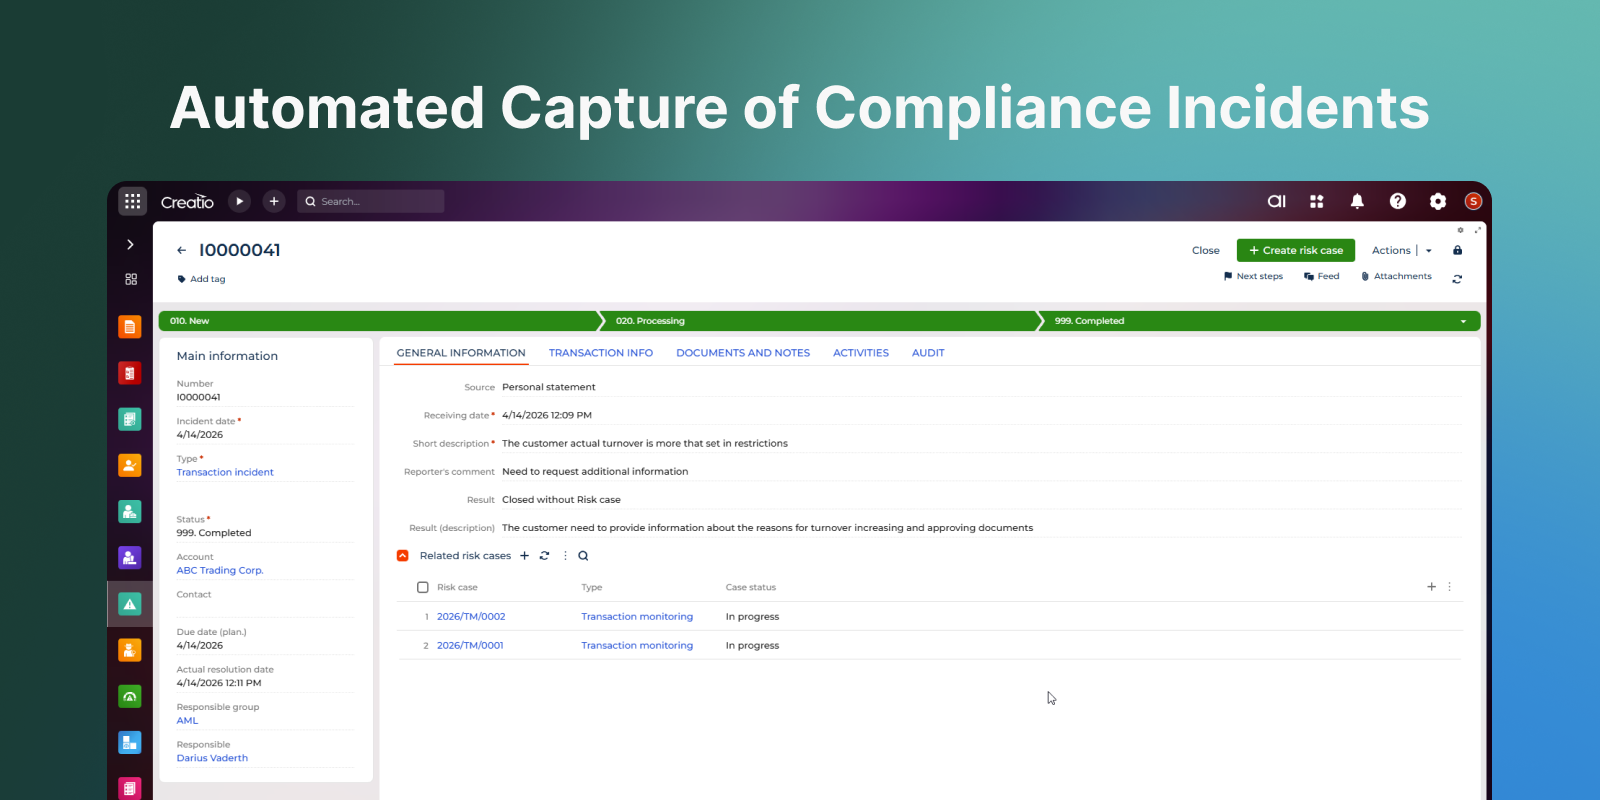Click the lock icon beside Actions
The height and width of the screenshot is (800, 1600).
(1457, 250)
